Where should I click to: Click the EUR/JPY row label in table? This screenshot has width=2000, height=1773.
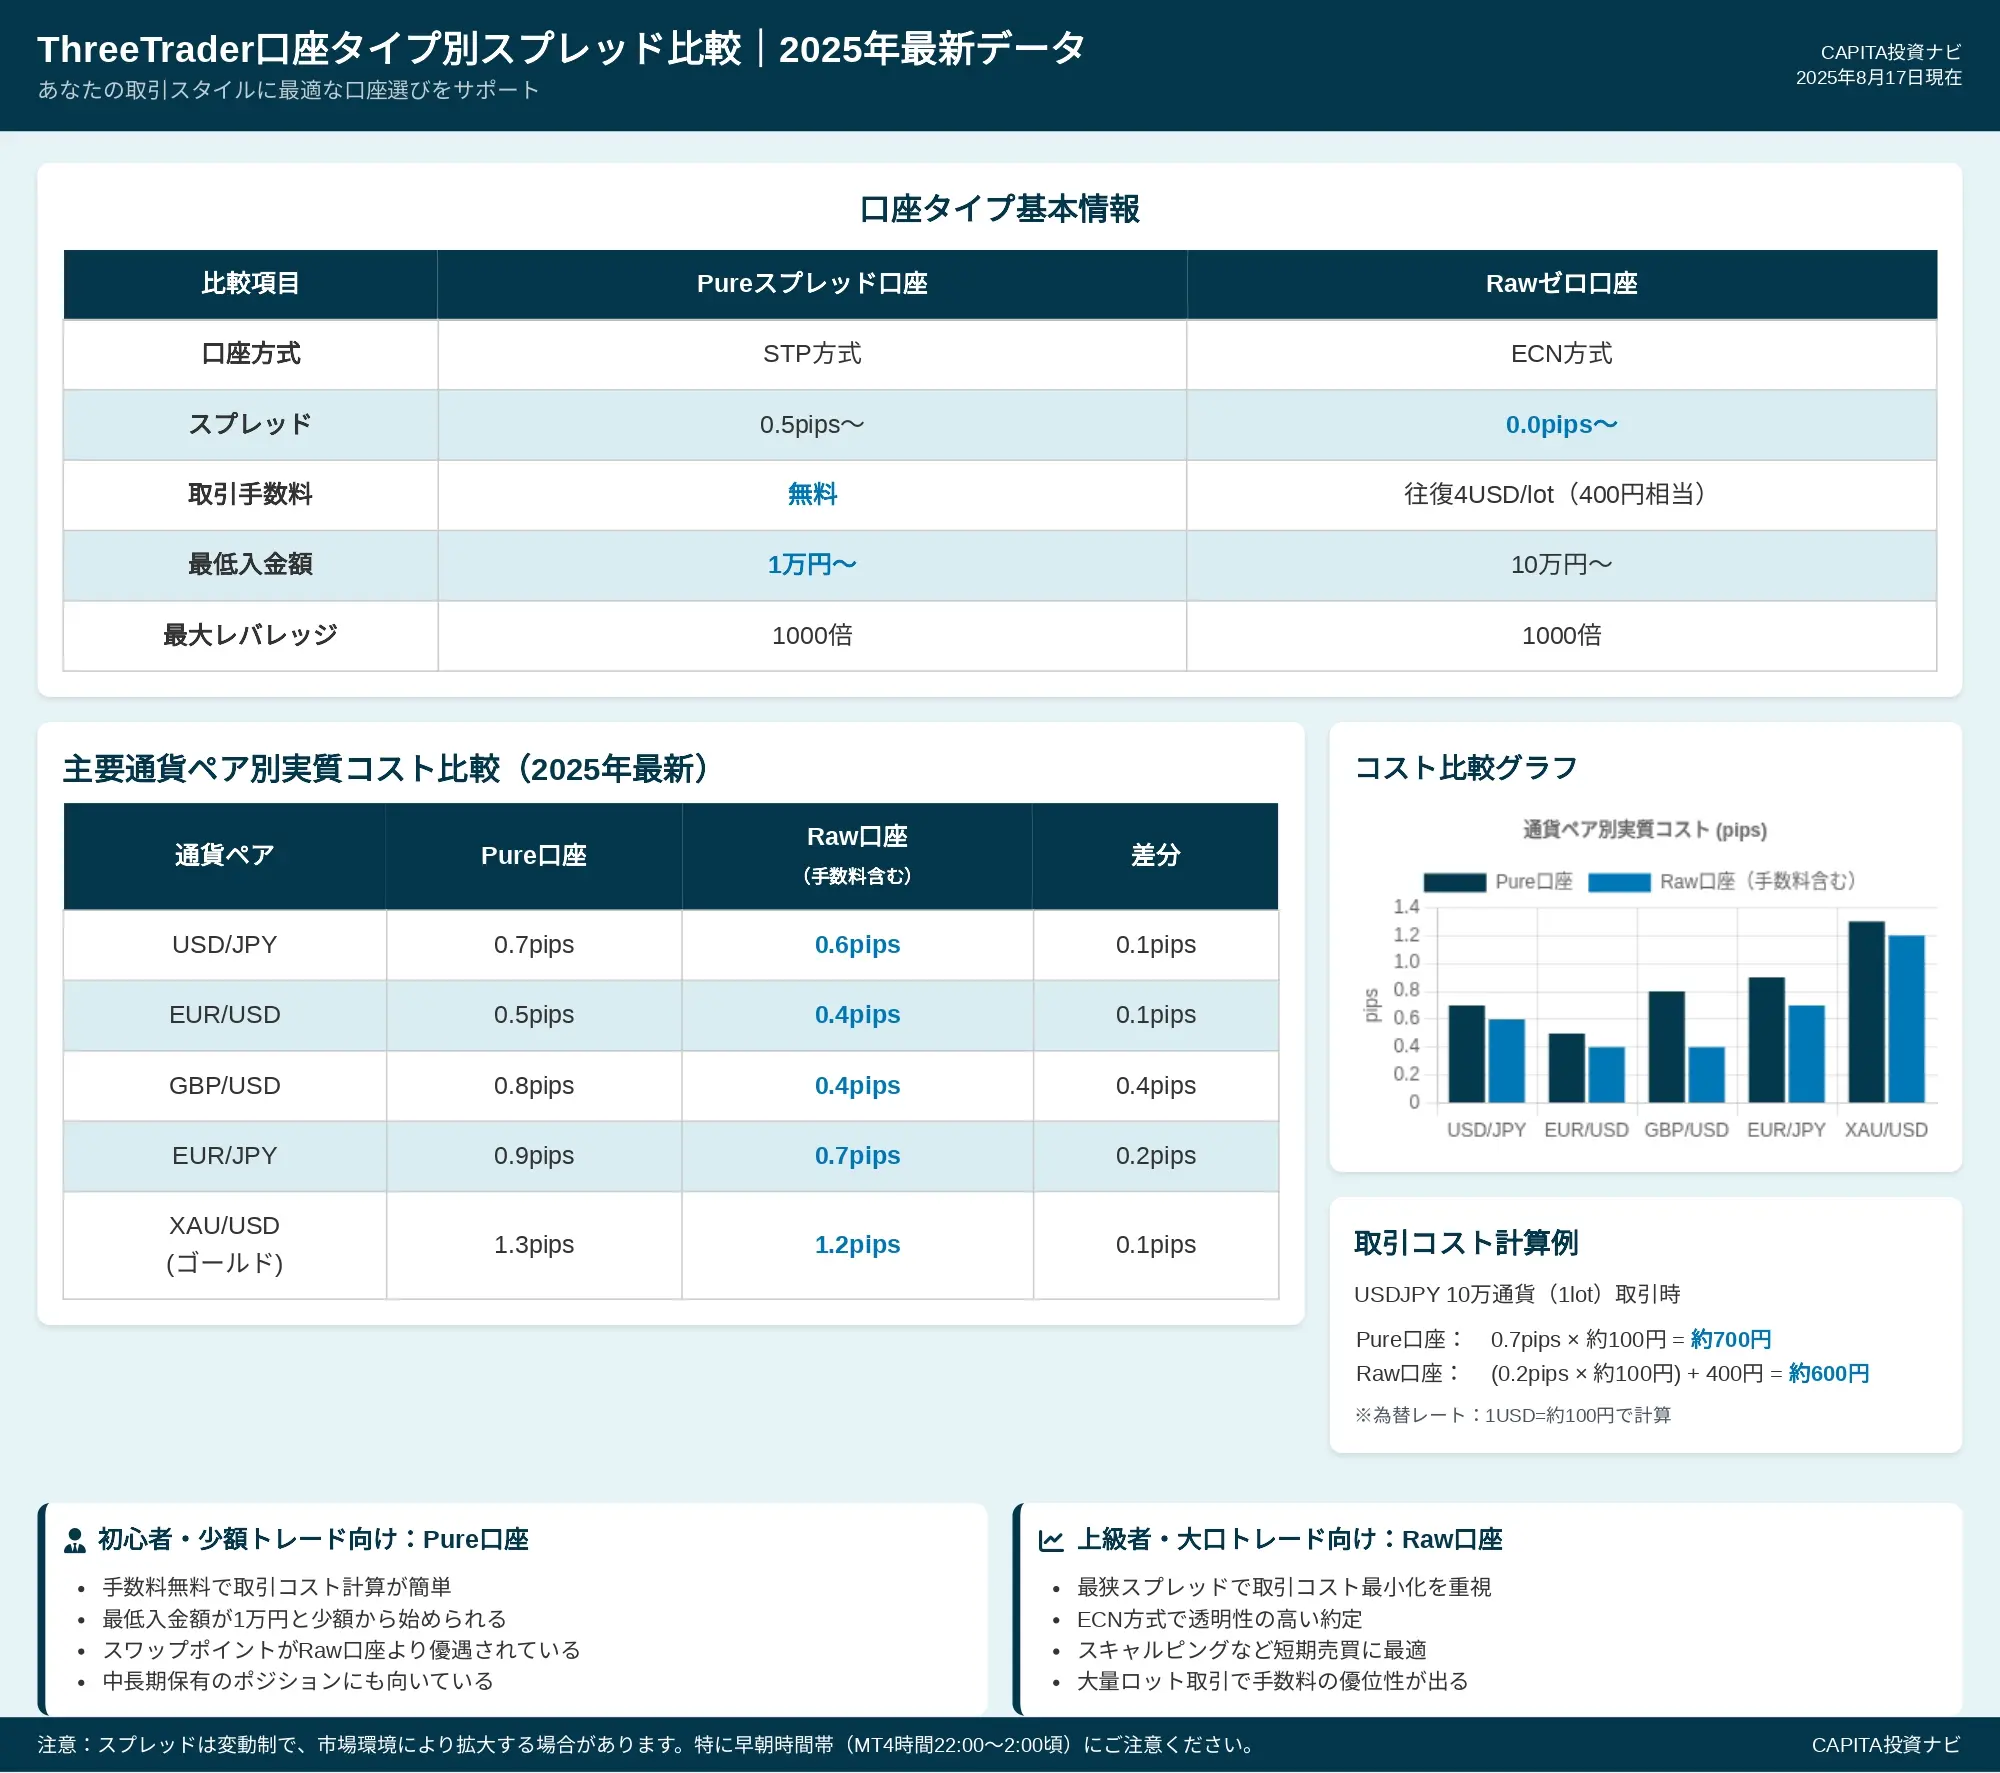pos(224,1156)
